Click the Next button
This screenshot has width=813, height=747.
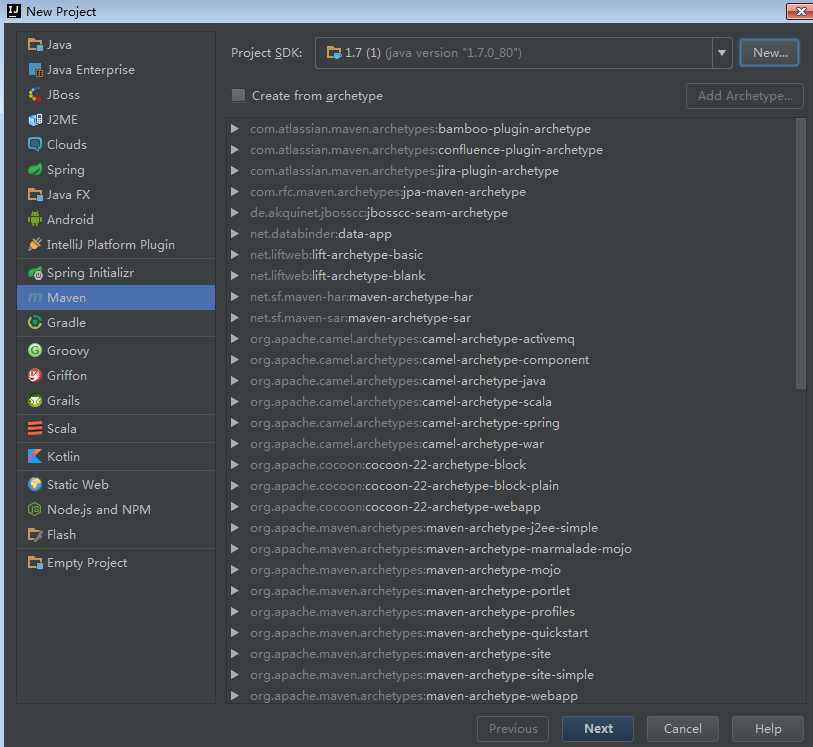598,728
